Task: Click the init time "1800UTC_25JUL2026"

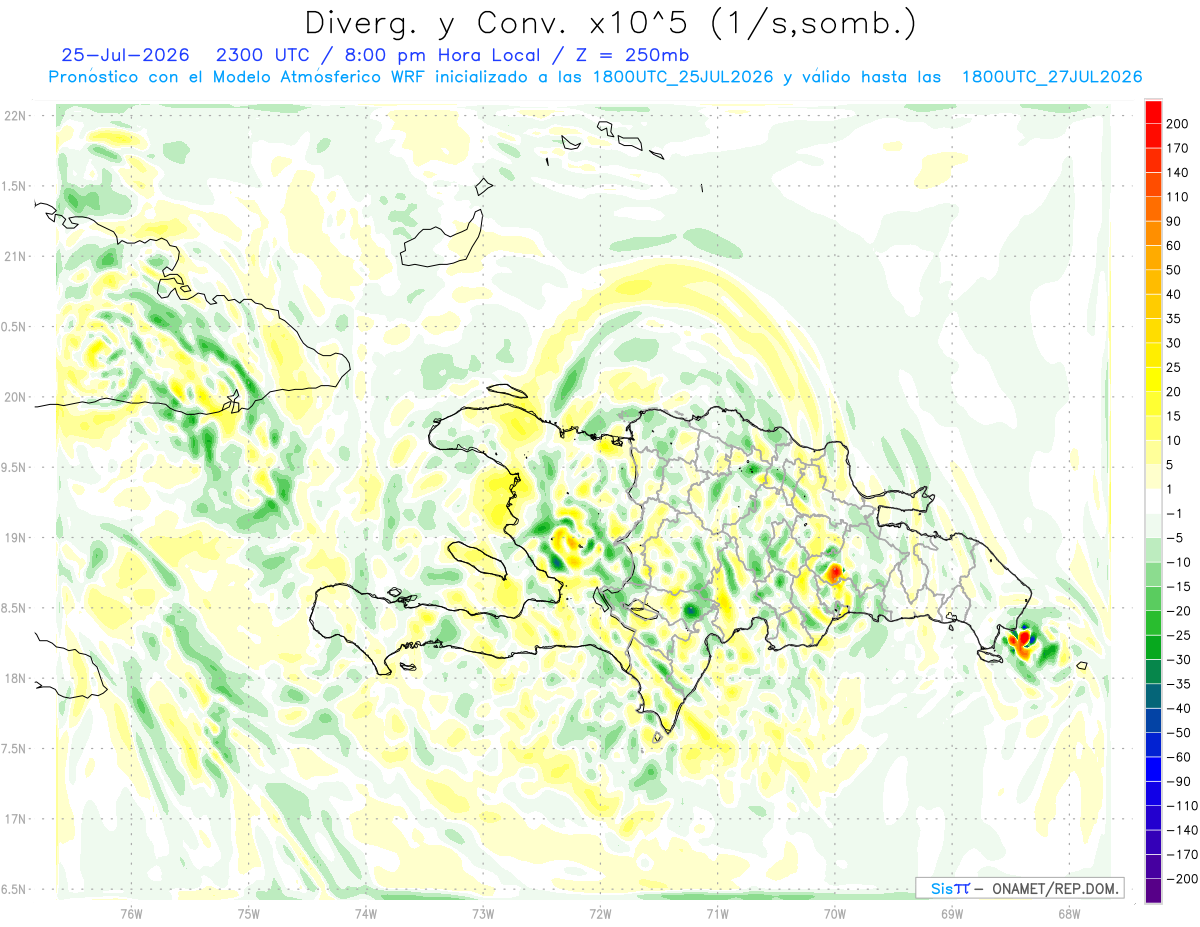Action: point(682,77)
